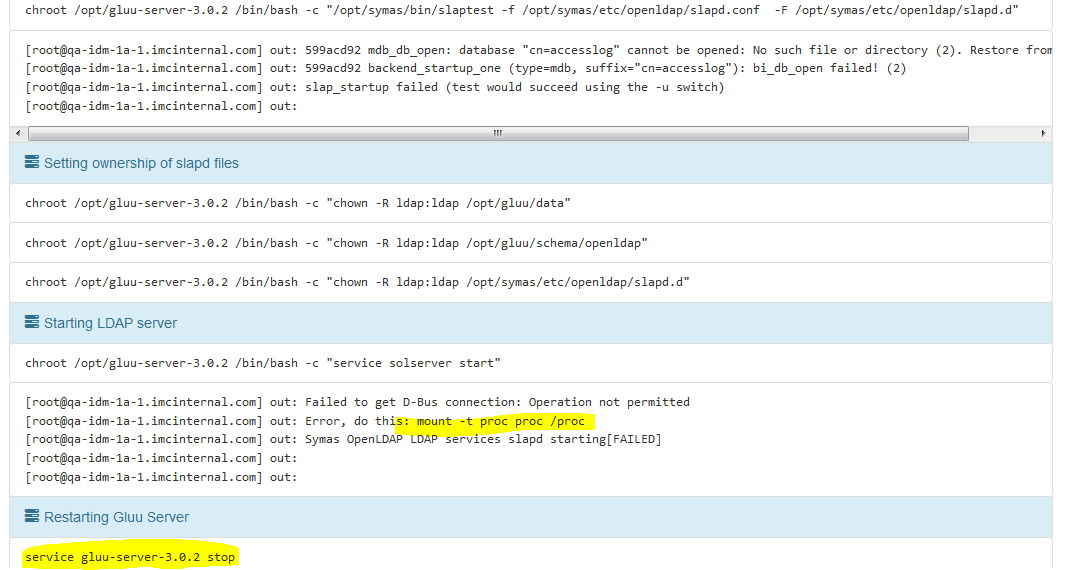
Task: Click the chown /opt/symas/etc/openldap/slapd.d command
Action: tap(358, 282)
